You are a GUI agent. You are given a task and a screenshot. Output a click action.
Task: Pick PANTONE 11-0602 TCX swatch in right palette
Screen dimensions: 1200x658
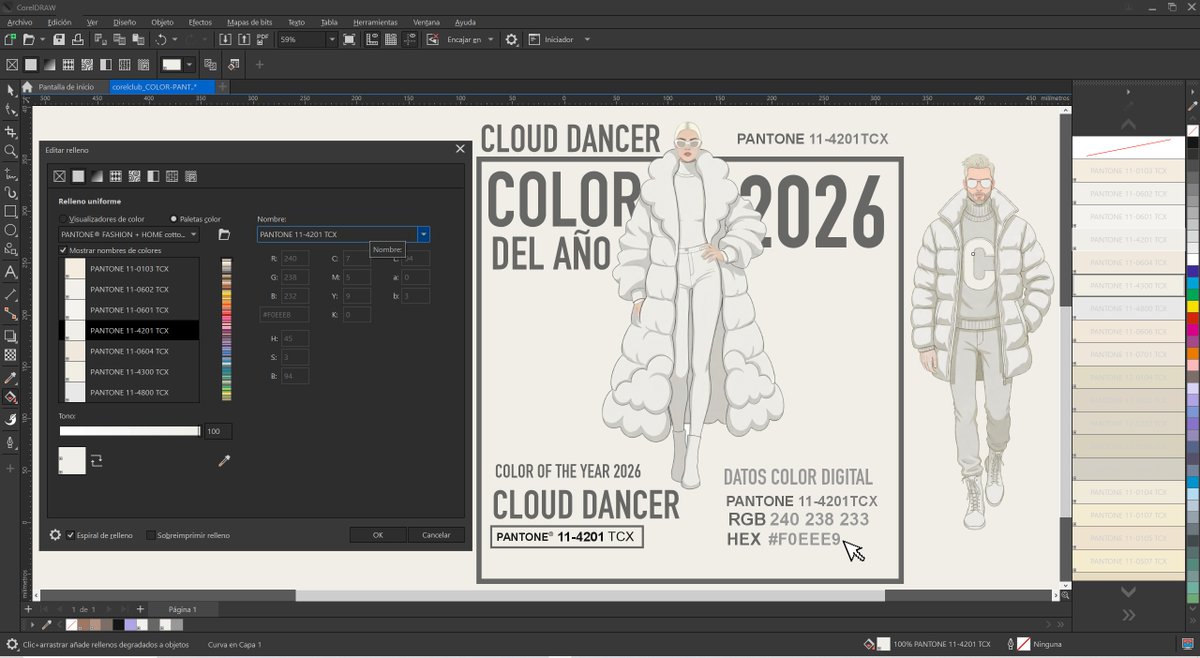click(x=1129, y=194)
